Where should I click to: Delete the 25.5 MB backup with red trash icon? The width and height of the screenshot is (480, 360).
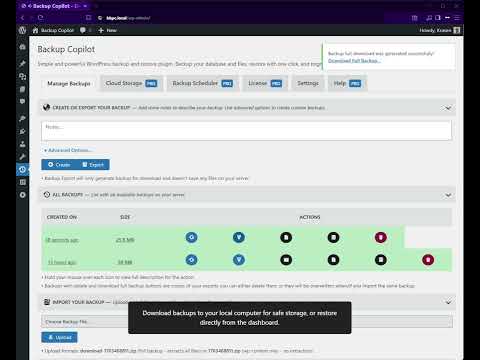pyautogui.click(x=381, y=237)
